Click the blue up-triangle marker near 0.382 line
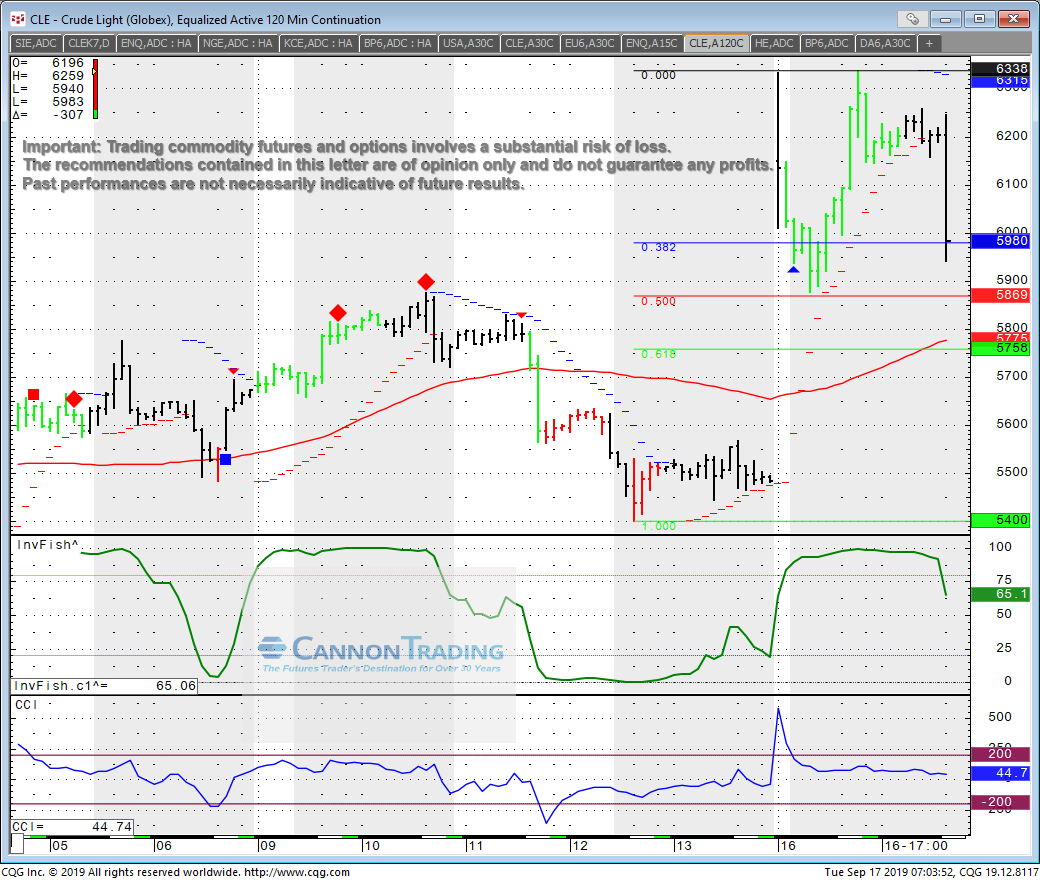1040x880 pixels. pyautogui.click(x=793, y=269)
